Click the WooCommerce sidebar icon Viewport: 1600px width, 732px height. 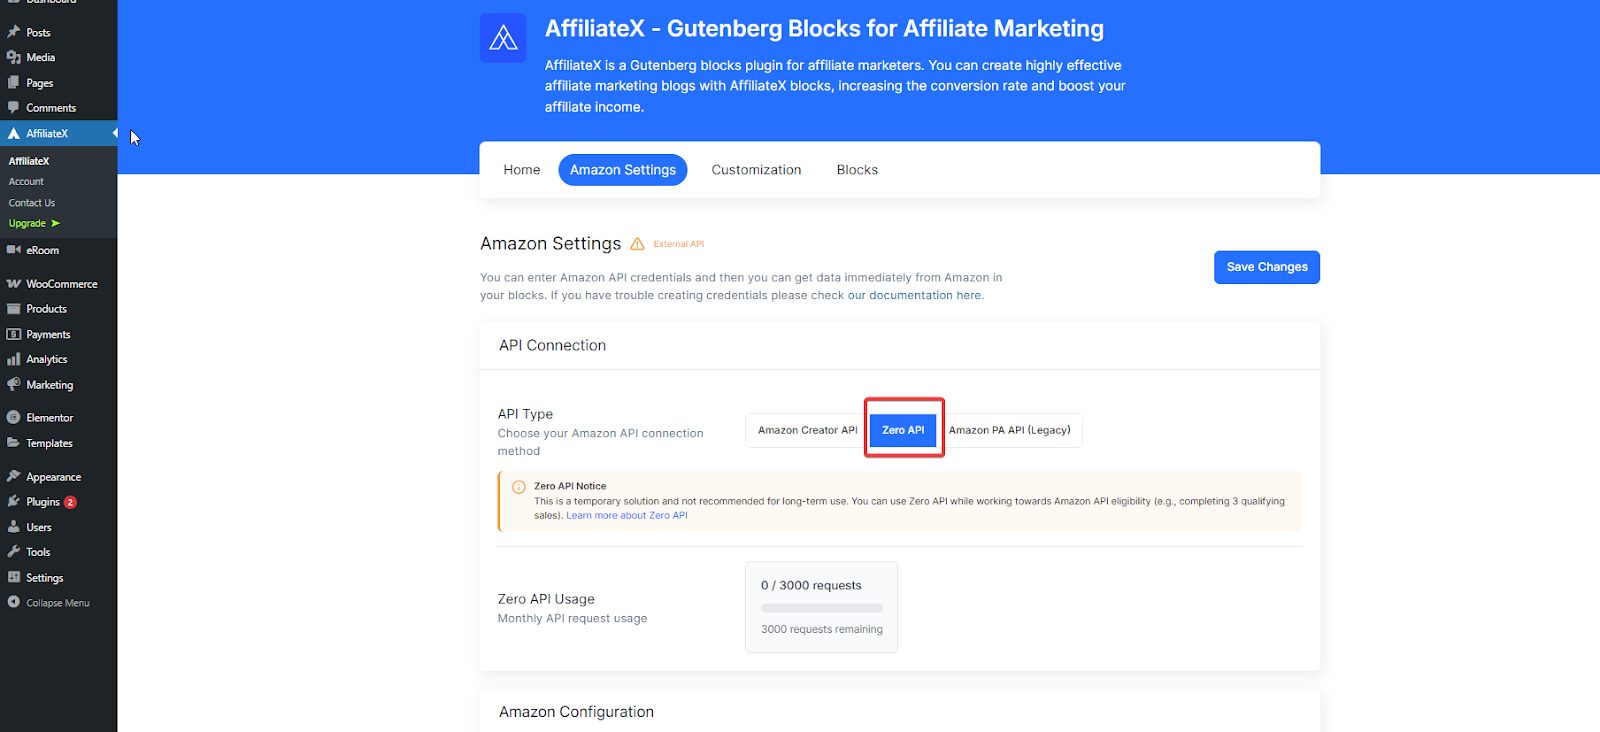(14, 283)
